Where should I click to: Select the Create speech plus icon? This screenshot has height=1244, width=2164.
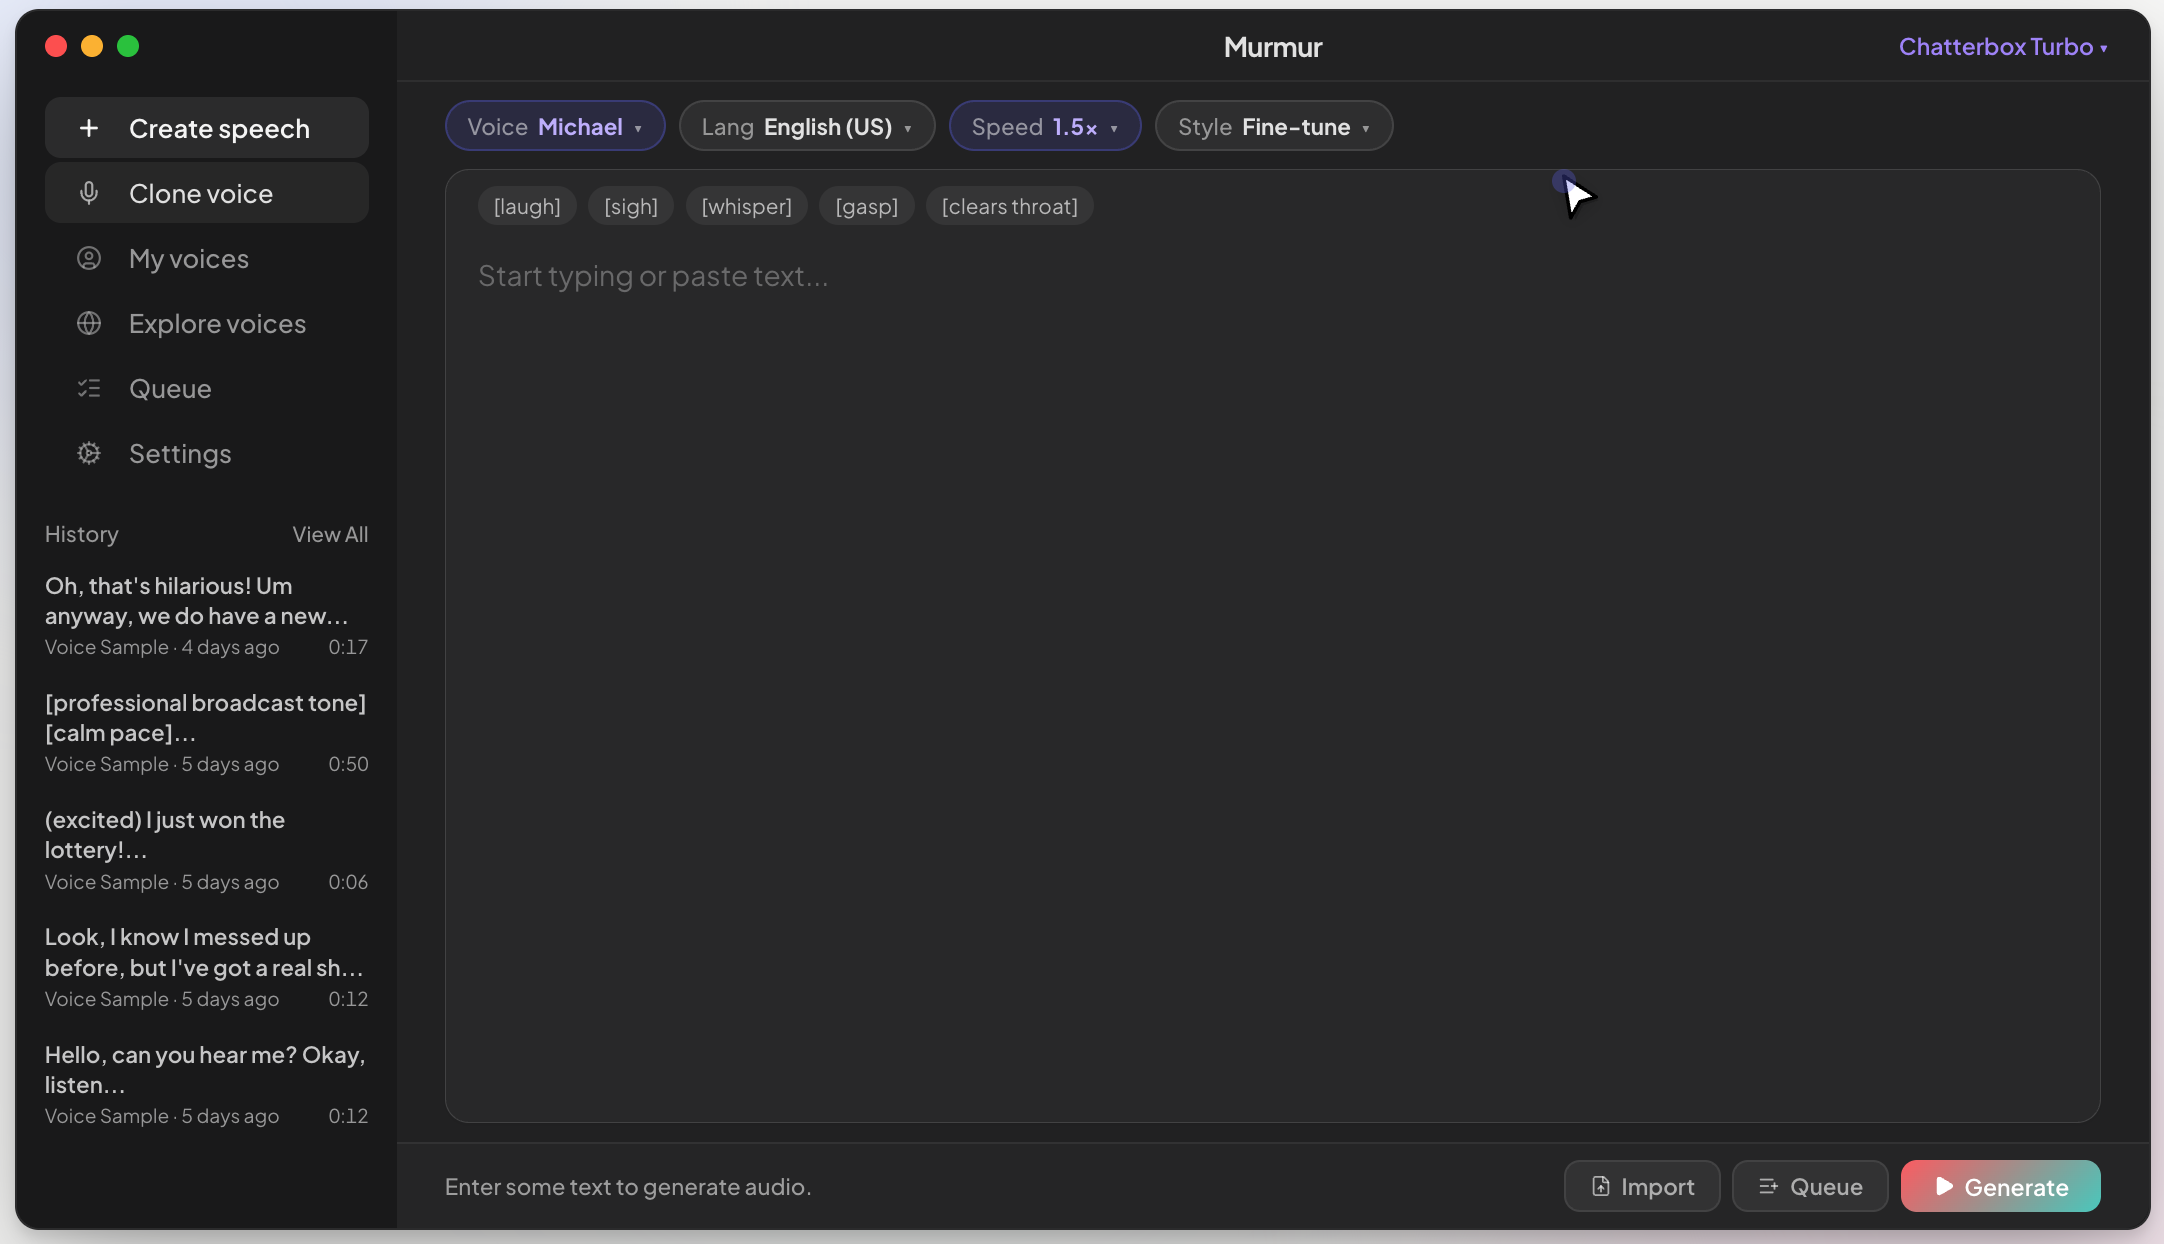[x=89, y=127]
